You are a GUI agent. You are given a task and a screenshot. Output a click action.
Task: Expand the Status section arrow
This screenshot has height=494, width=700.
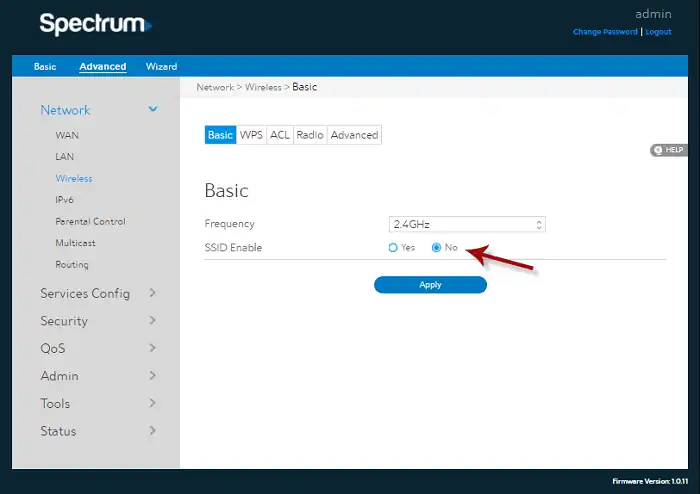(x=152, y=431)
